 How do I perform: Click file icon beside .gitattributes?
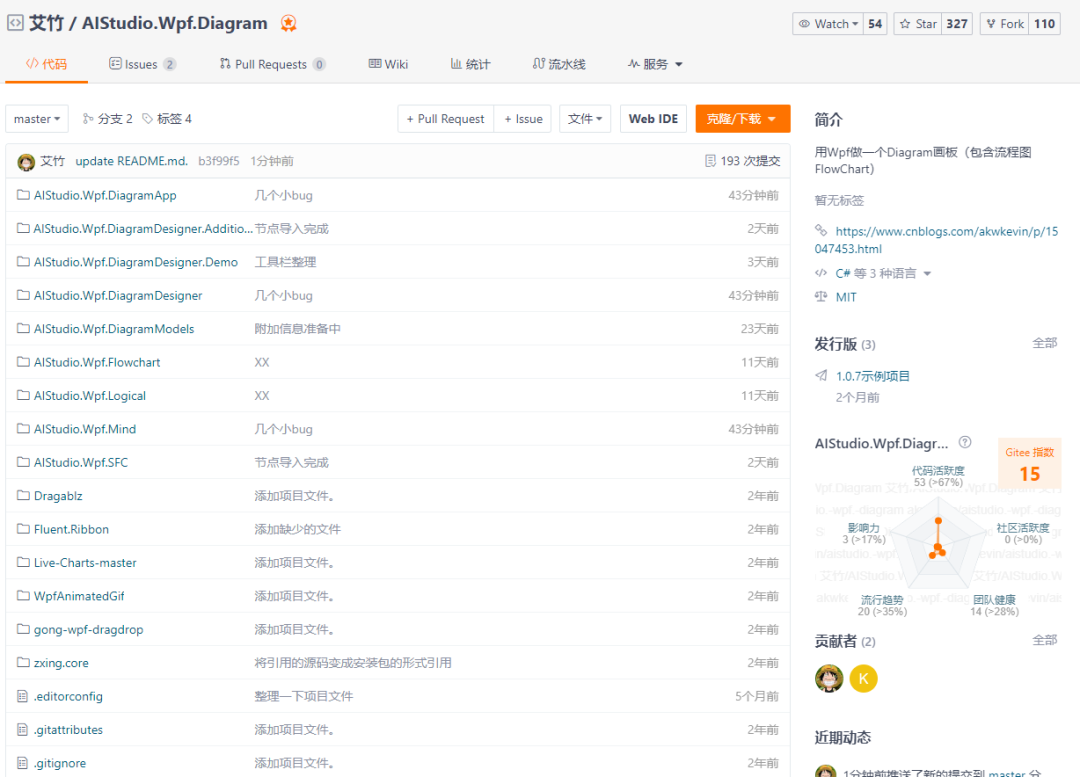[23, 729]
